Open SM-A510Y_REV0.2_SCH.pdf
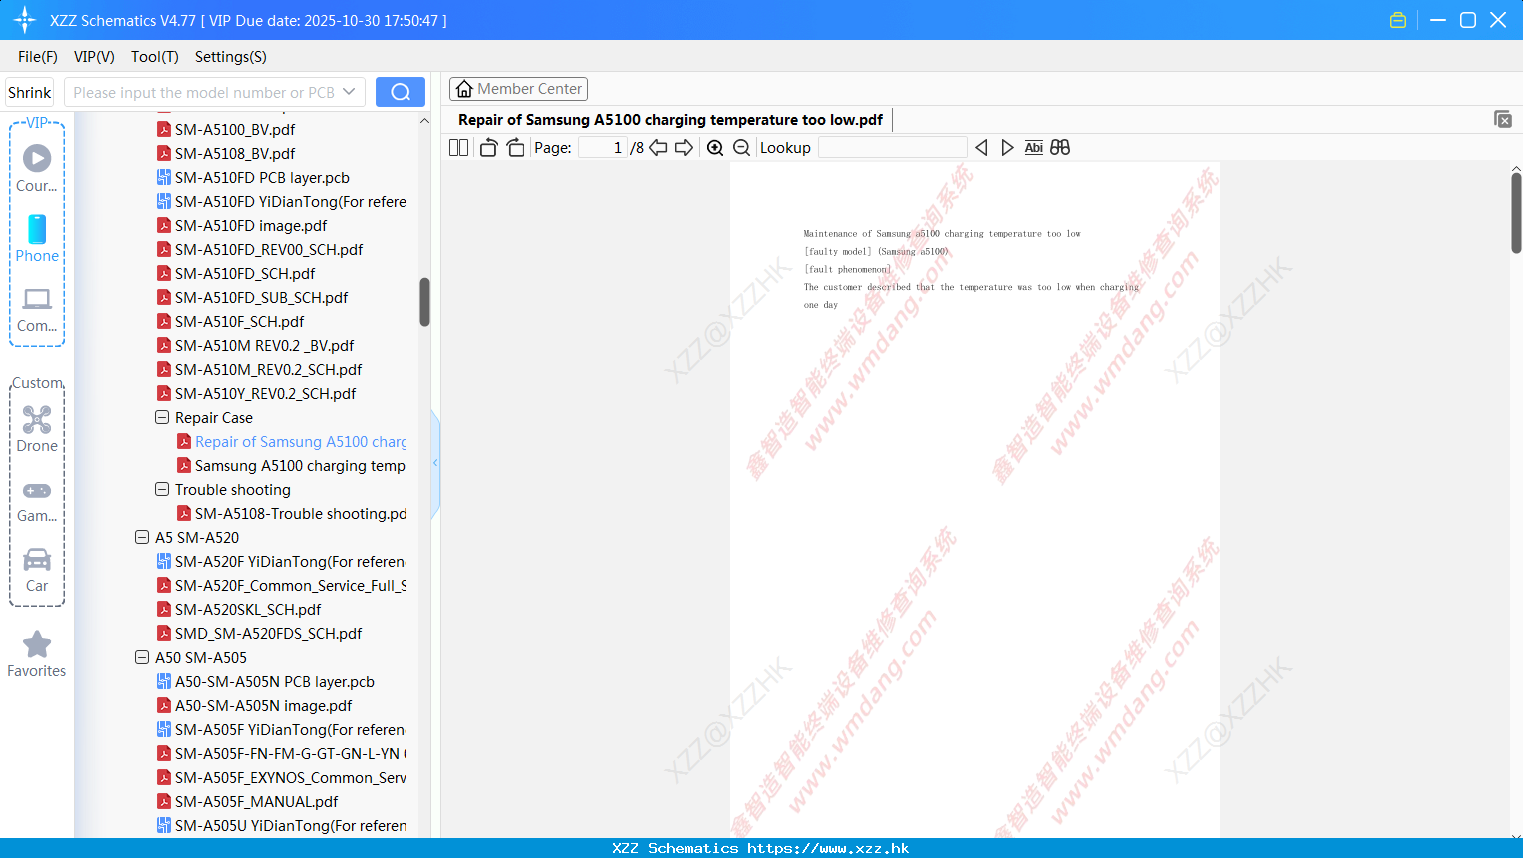 [256, 393]
